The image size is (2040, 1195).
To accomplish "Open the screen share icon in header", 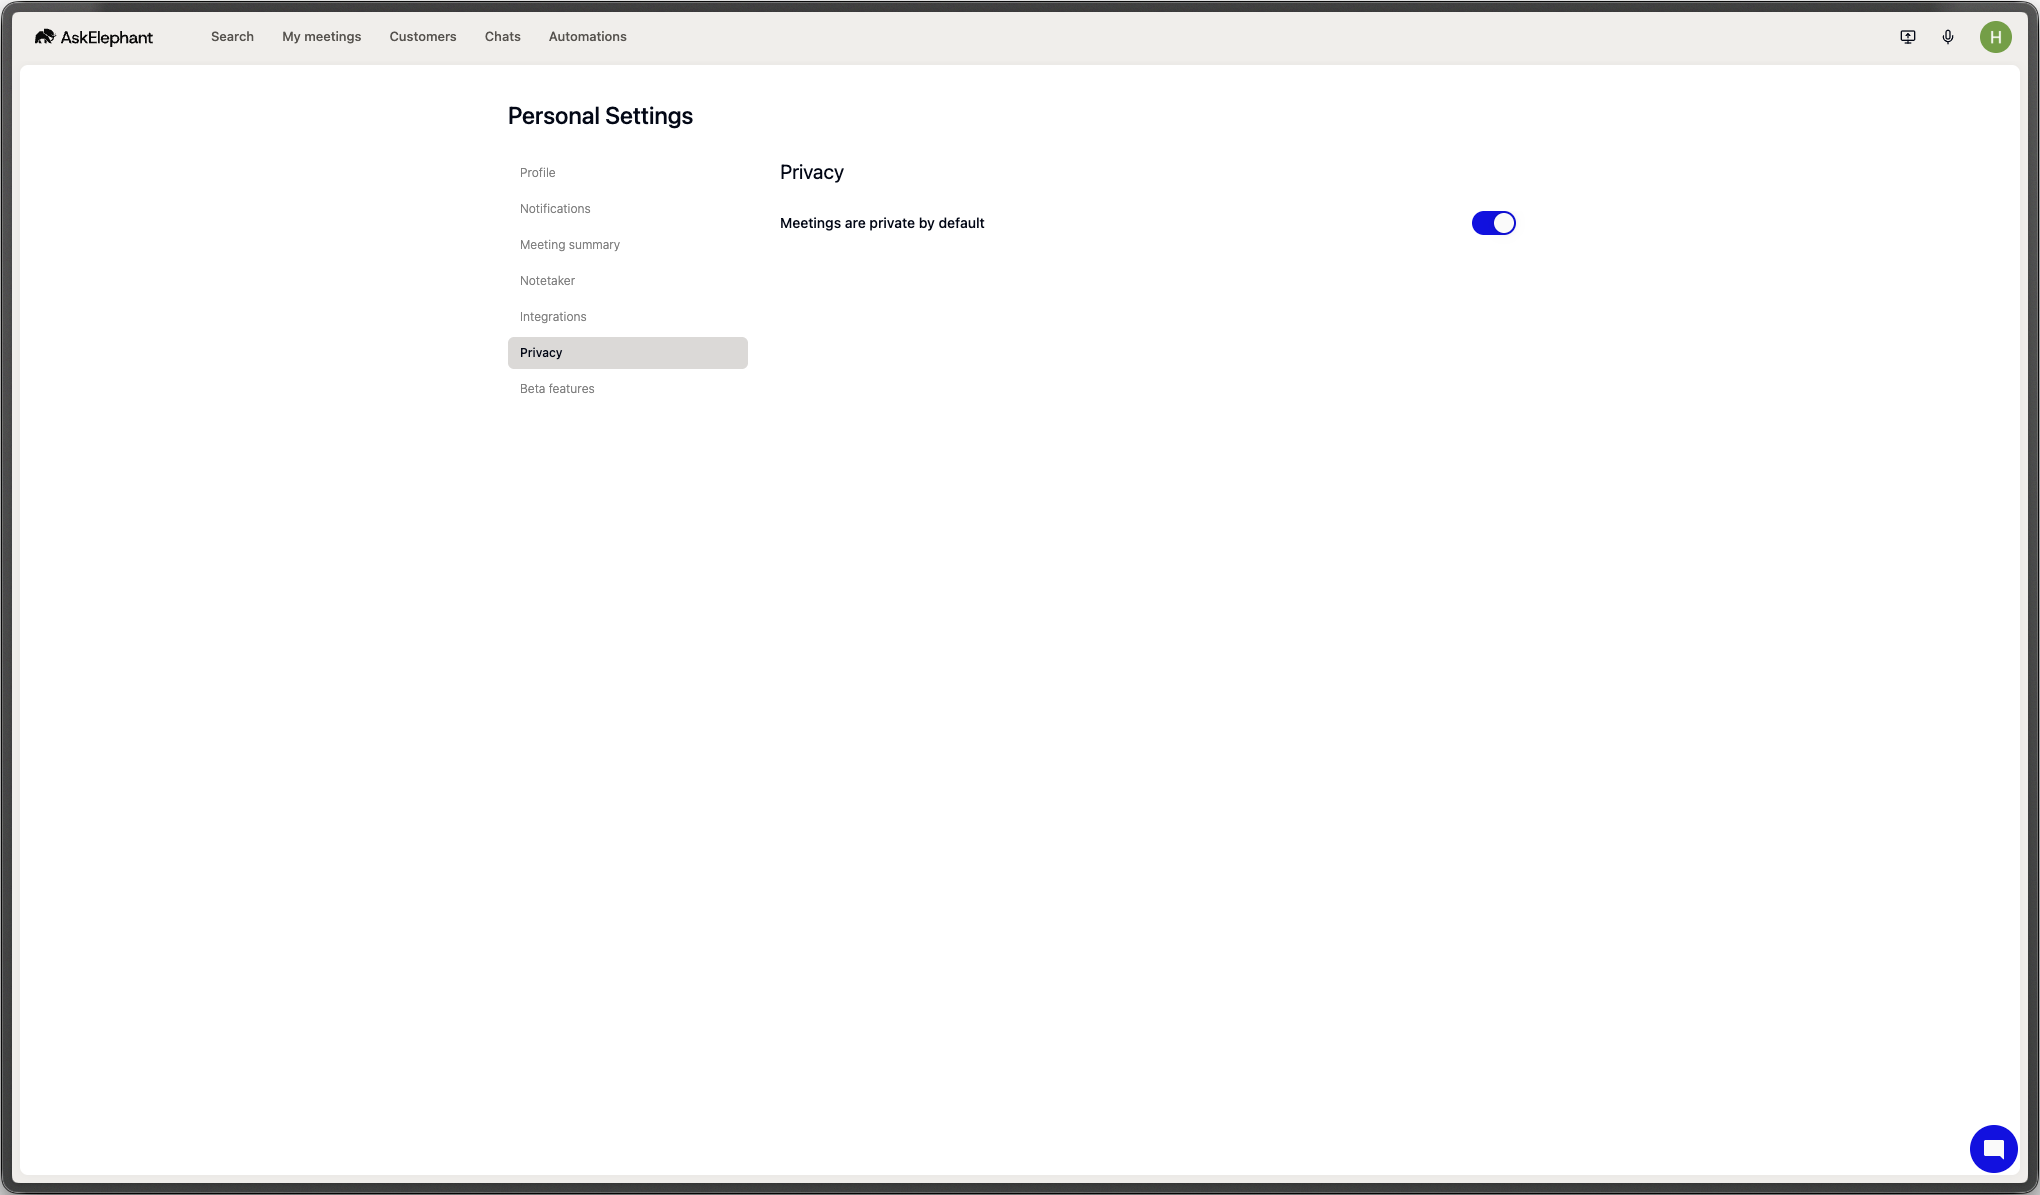I will point(1908,37).
